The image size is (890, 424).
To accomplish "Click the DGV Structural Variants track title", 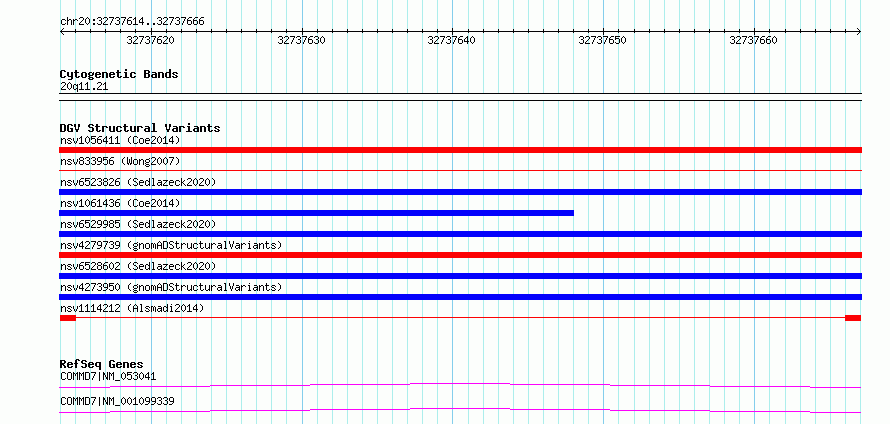I will [x=140, y=128].
